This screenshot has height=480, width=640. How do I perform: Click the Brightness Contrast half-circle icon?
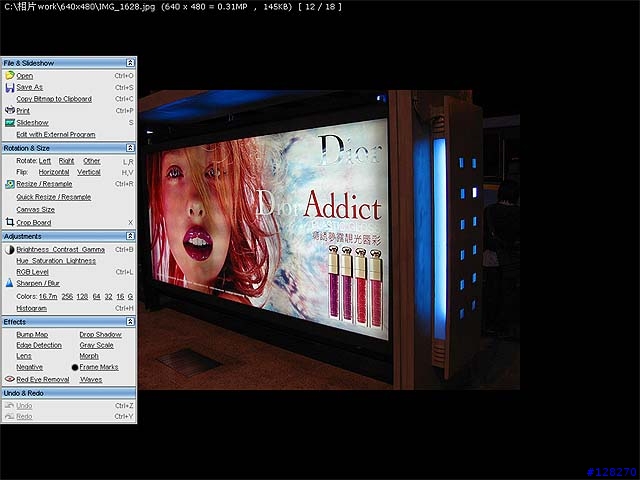click(9, 249)
